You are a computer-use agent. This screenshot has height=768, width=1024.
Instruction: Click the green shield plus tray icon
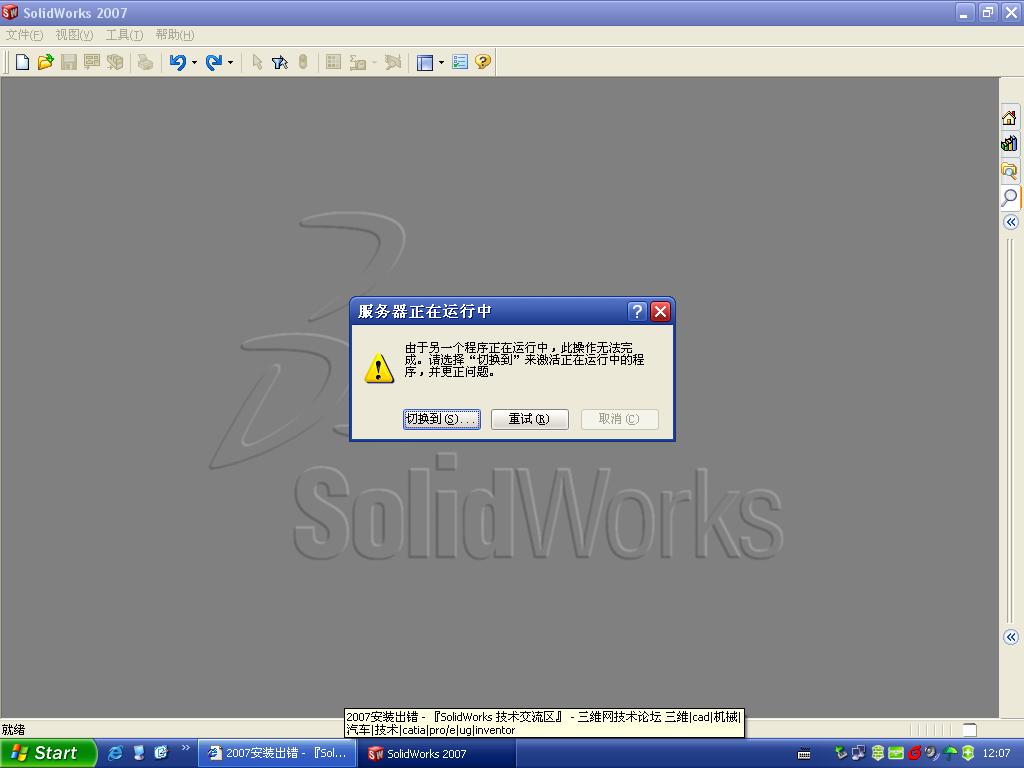pyautogui.click(x=968, y=753)
